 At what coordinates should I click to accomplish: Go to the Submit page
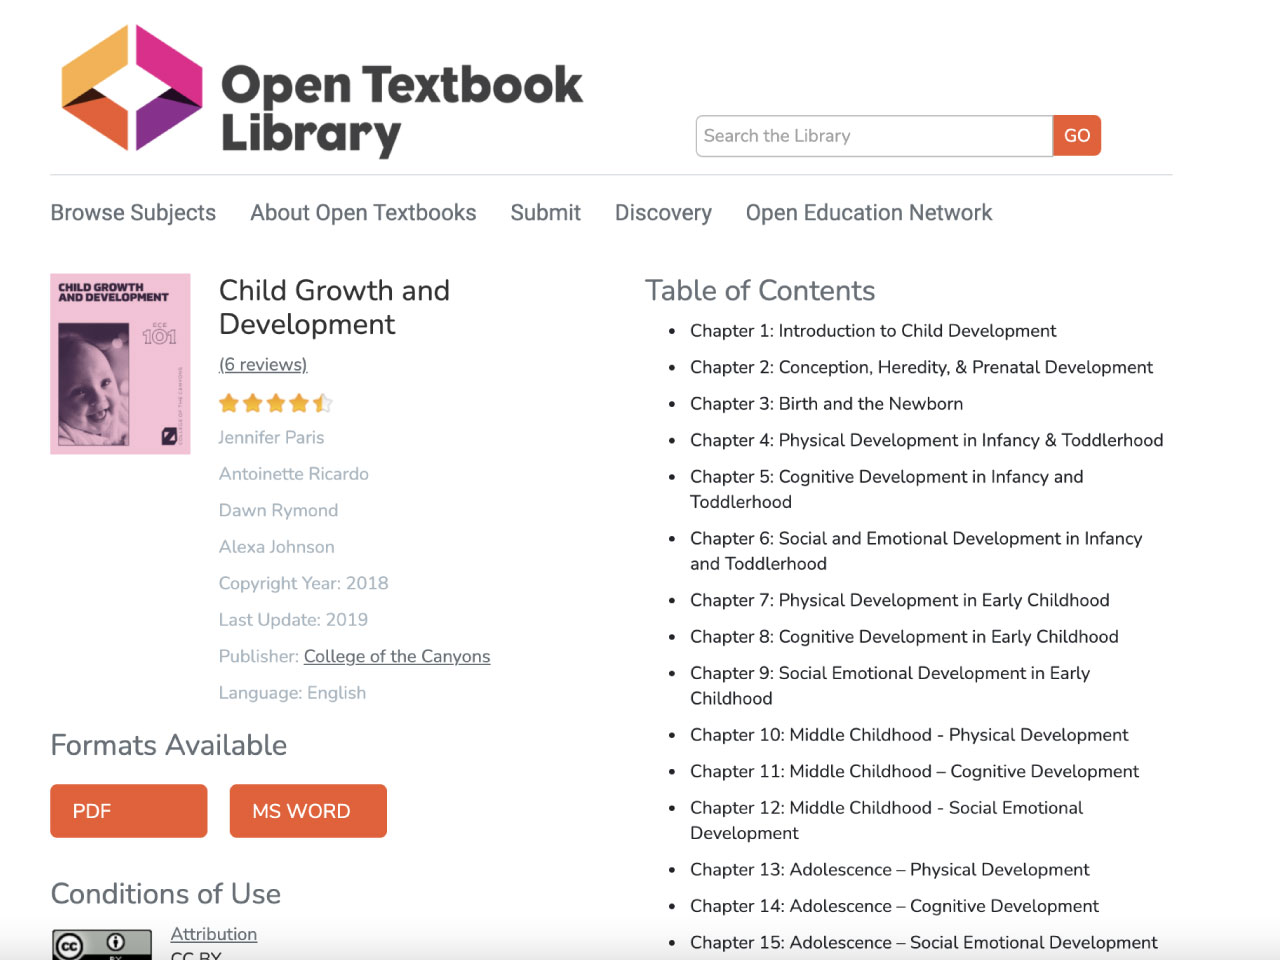coord(545,213)
